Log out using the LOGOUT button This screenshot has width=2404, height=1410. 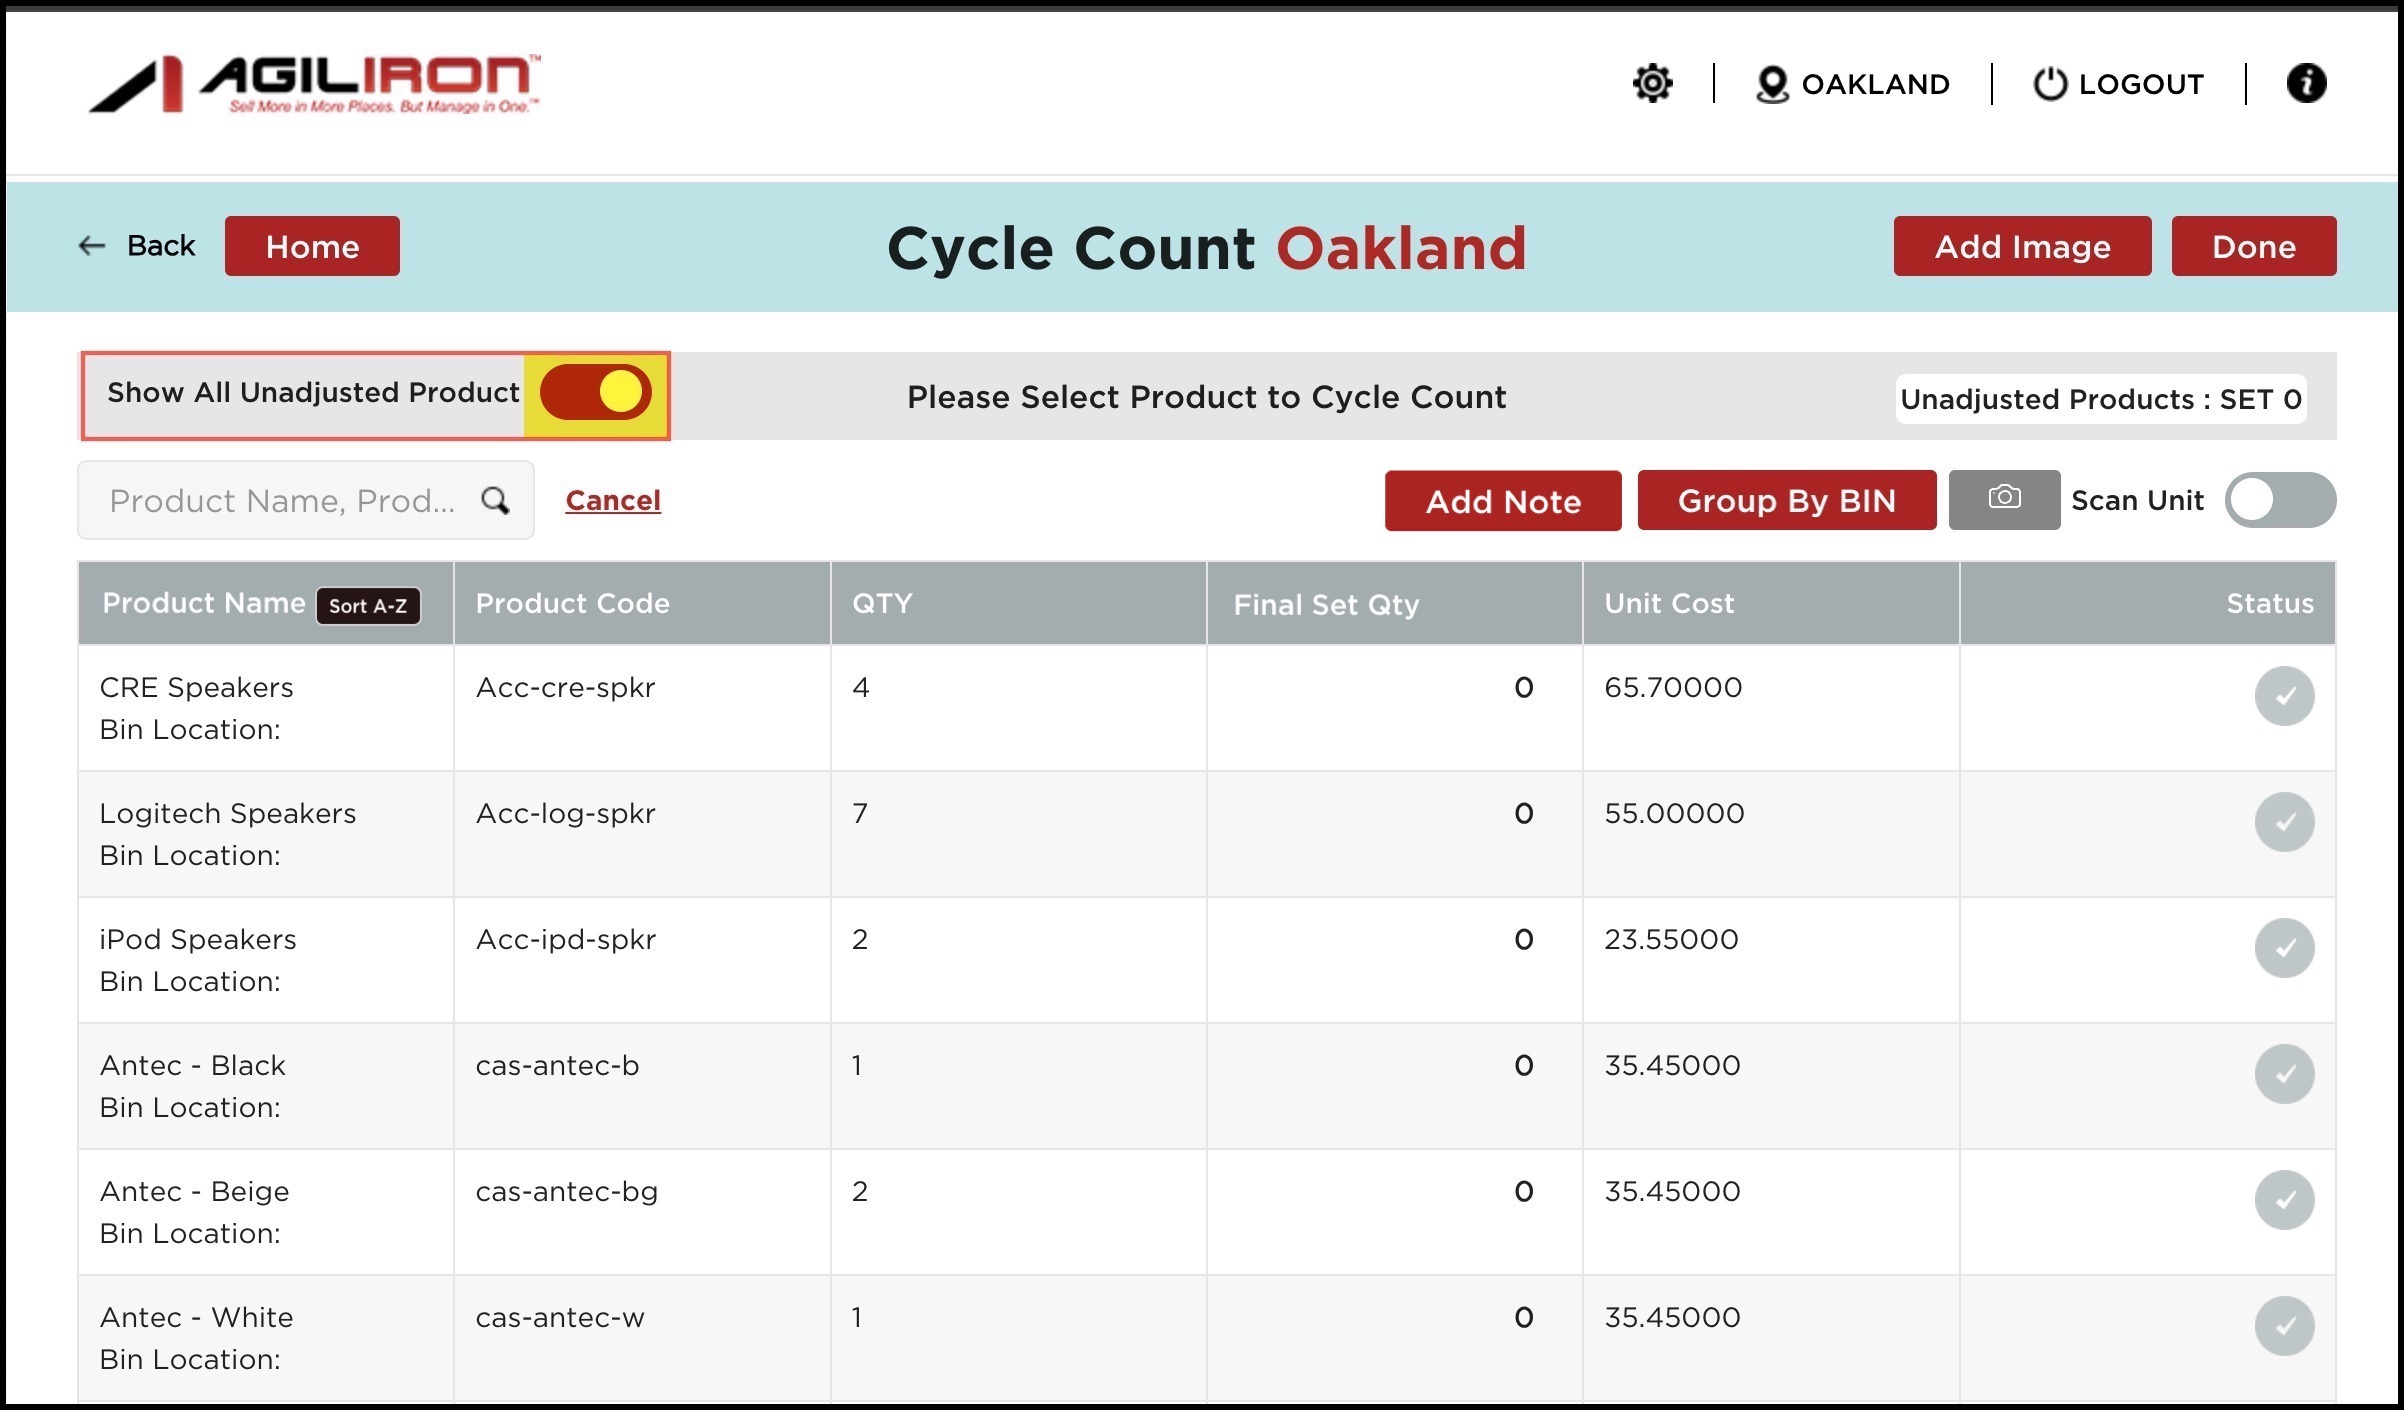[x=2118, y=84]
